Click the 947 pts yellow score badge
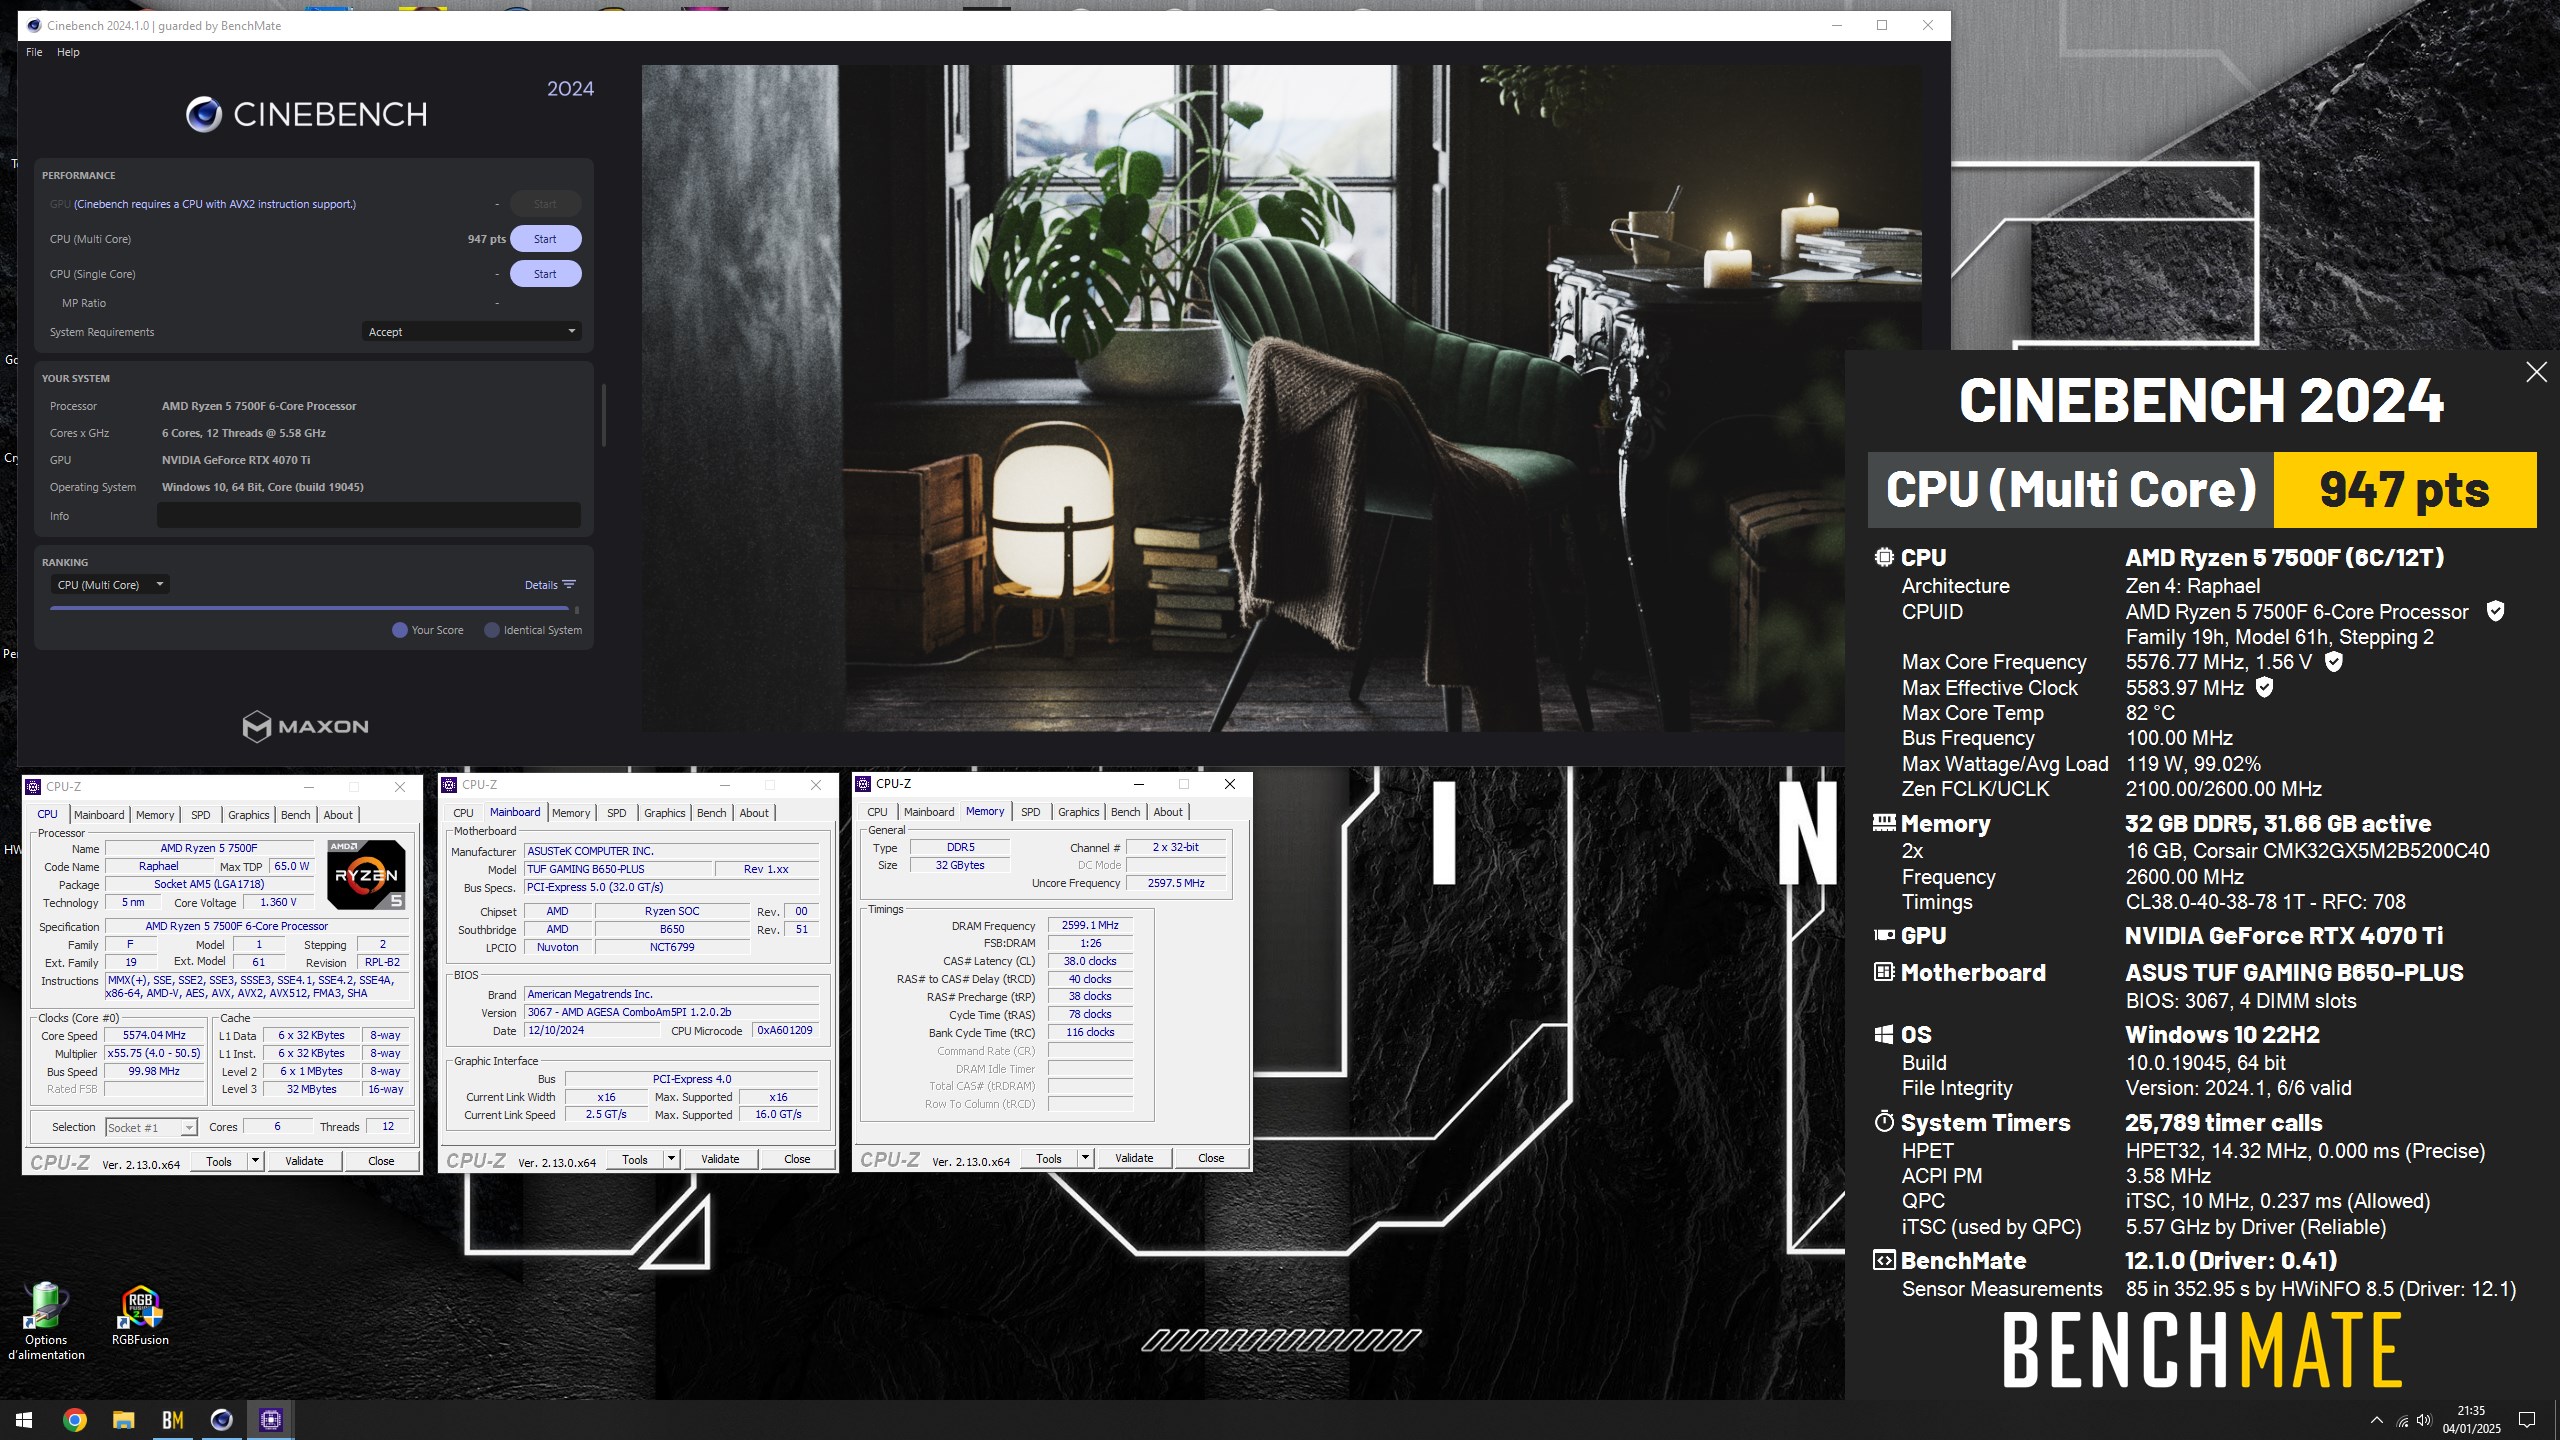2560x1440 pixels. coord(2405,490)
